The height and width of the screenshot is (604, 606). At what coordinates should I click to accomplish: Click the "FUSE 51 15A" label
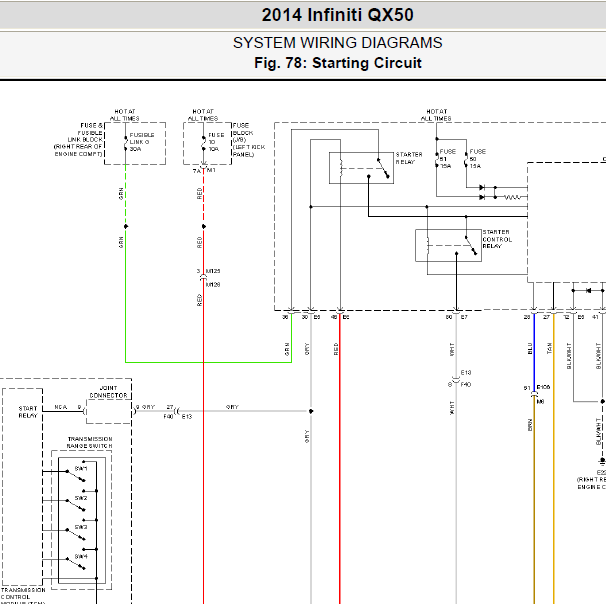click(448, 158)
